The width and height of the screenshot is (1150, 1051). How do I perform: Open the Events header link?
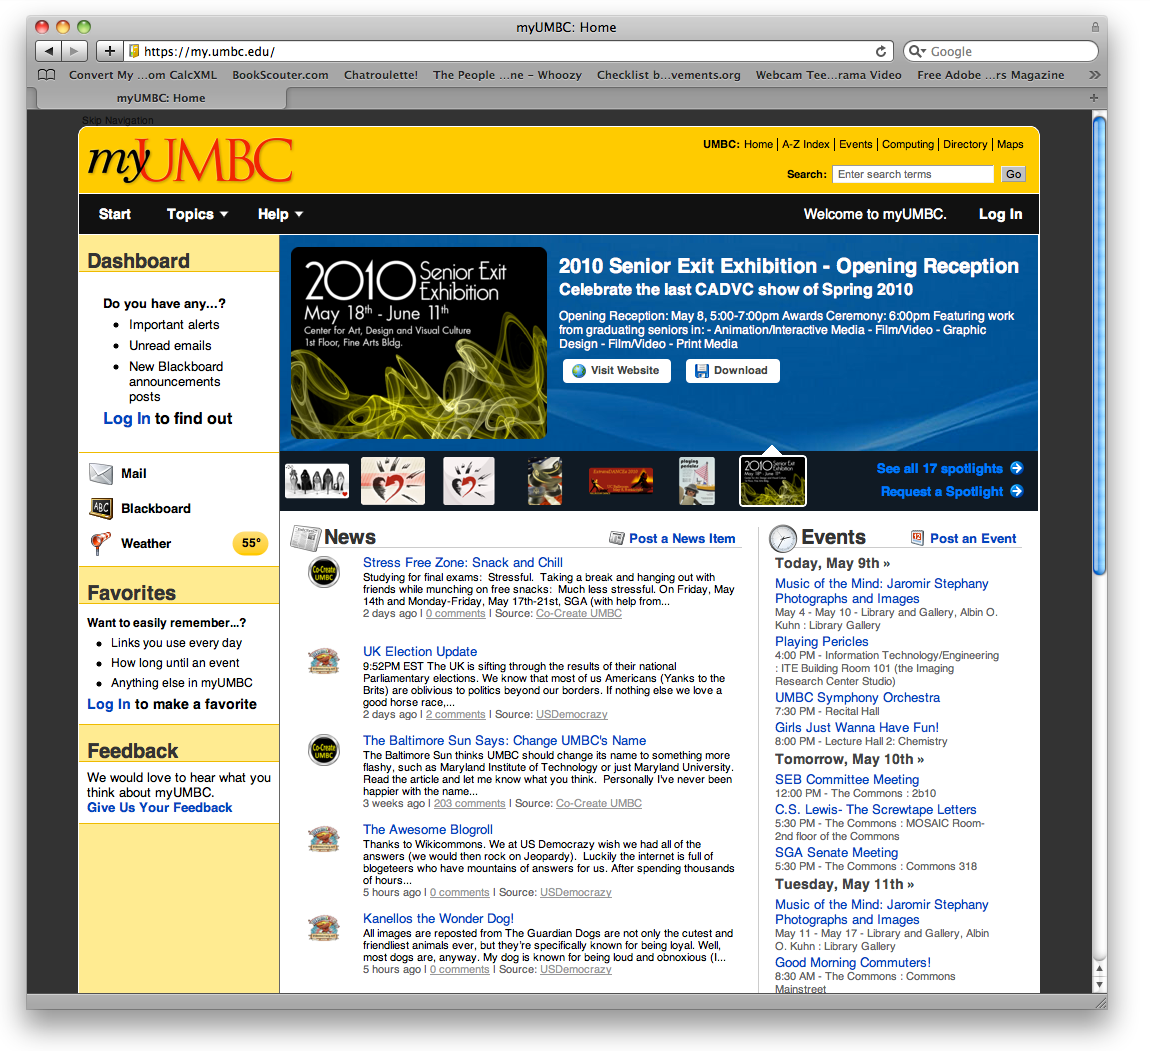click(856, 144)
